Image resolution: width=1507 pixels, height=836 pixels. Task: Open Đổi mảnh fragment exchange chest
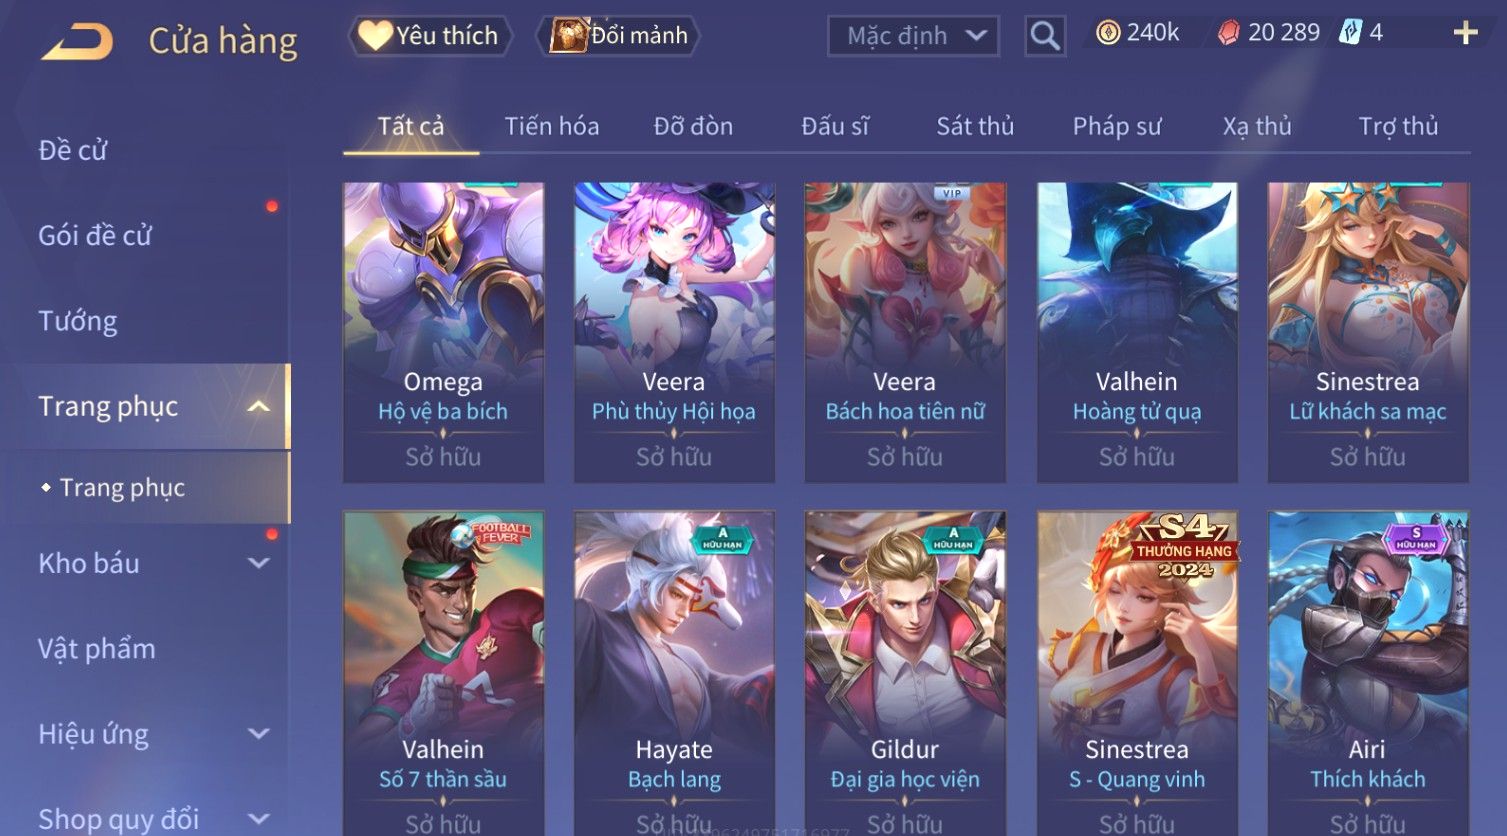point(617,36)
